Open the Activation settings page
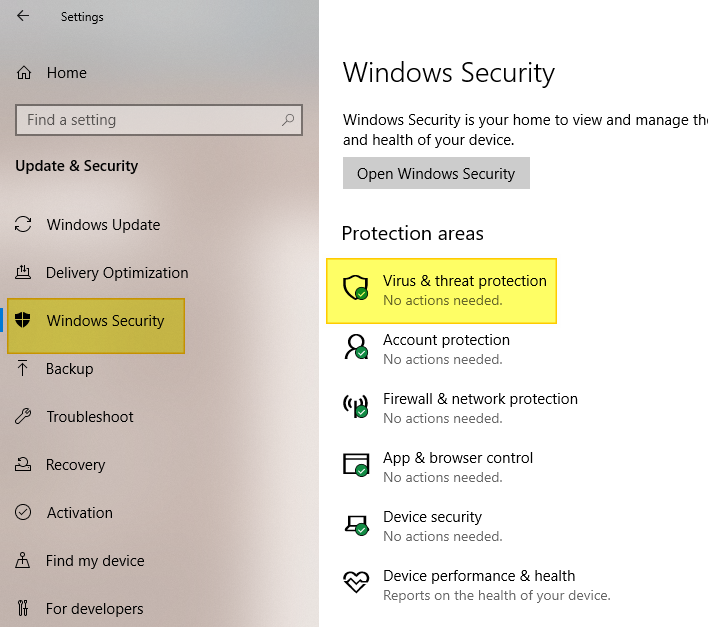 (x=79, y=513)
